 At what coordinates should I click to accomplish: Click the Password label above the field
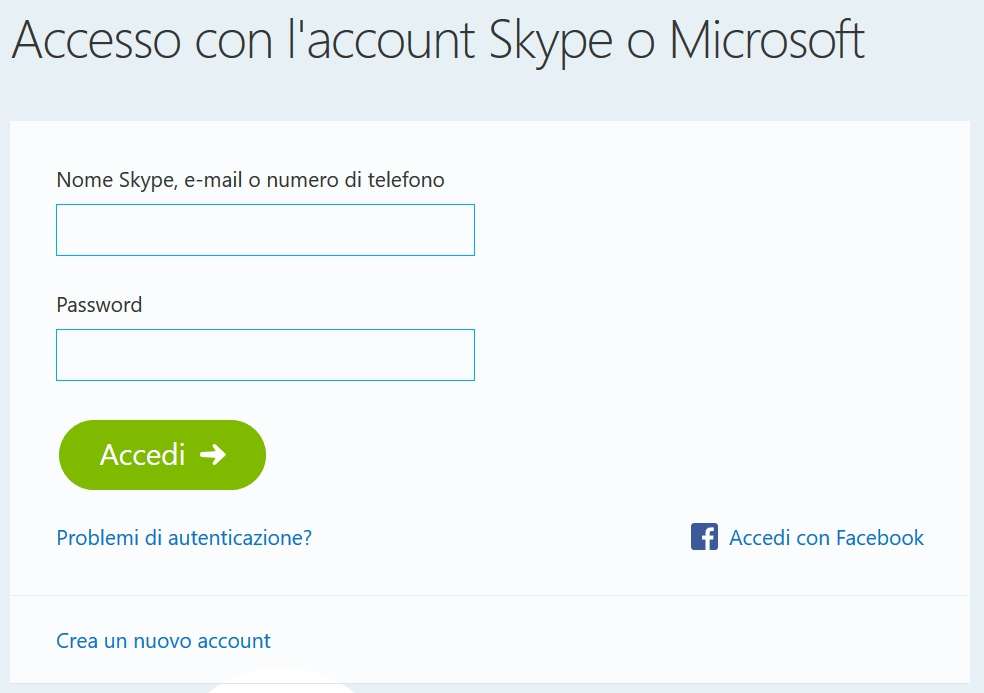[99, 305]
